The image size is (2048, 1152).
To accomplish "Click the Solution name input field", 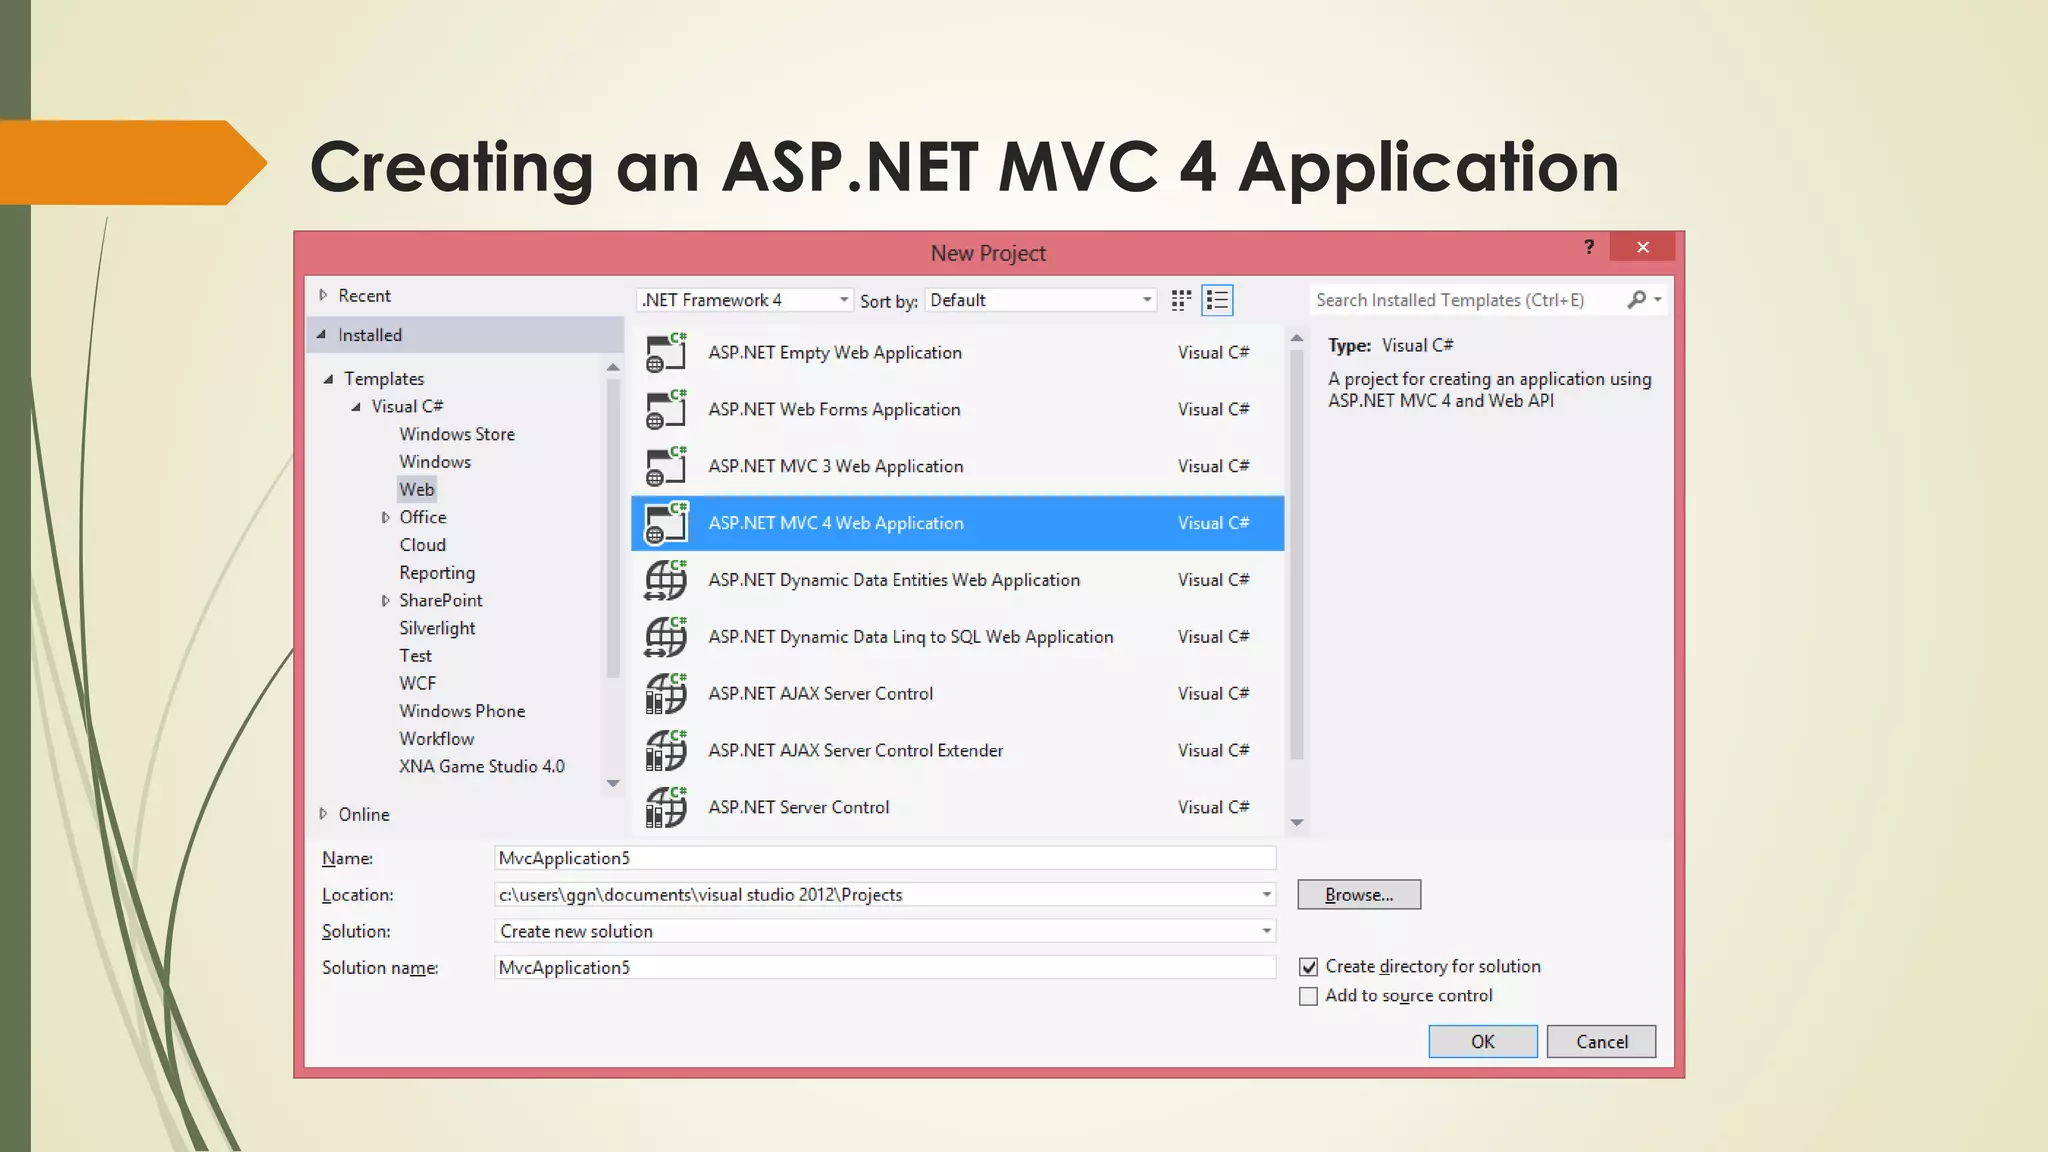I will pyautogui.click(x=885, y=968).
